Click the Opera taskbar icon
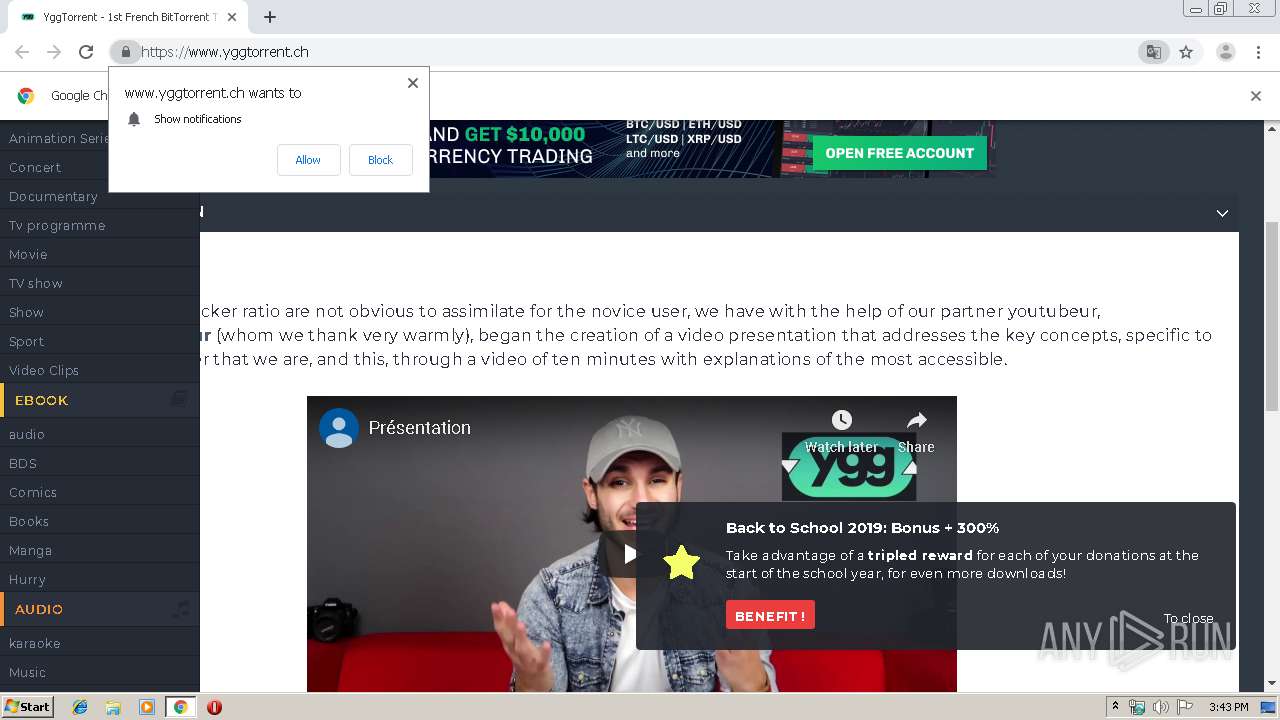Image resolution: width=1280 pixels, height=720 pixels. 214,707
